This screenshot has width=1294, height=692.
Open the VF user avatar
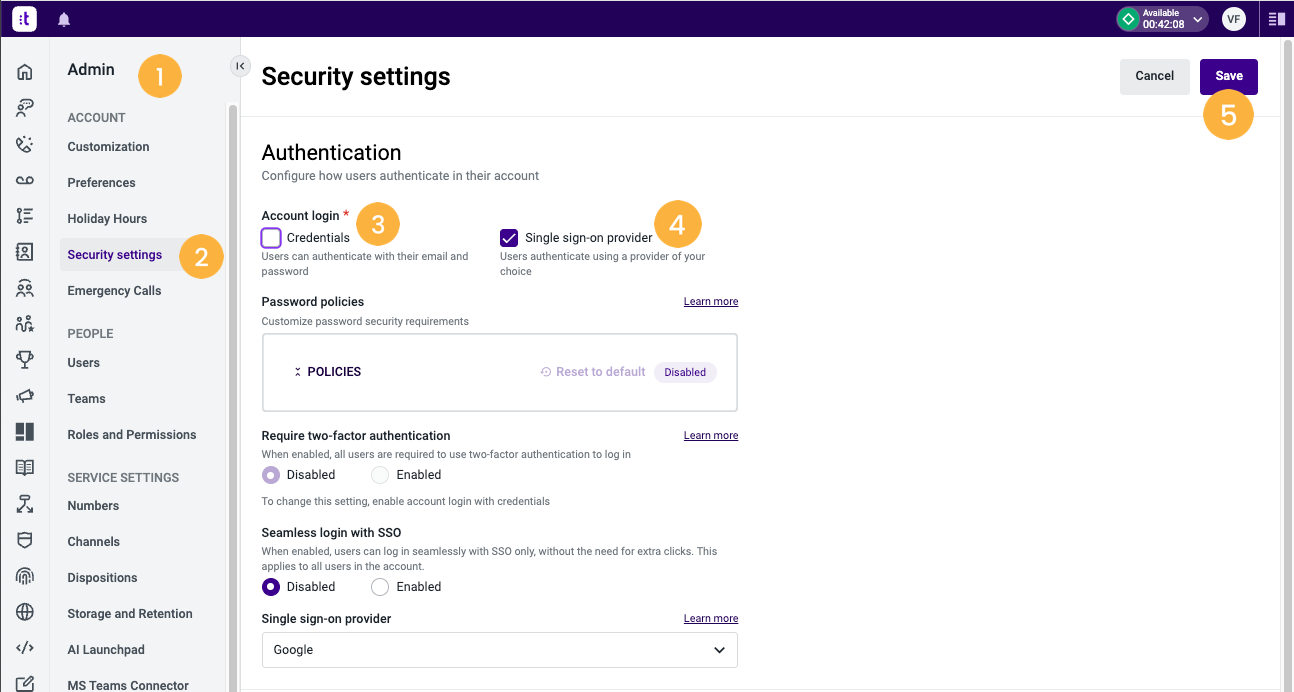click(x=1233, y=19)
